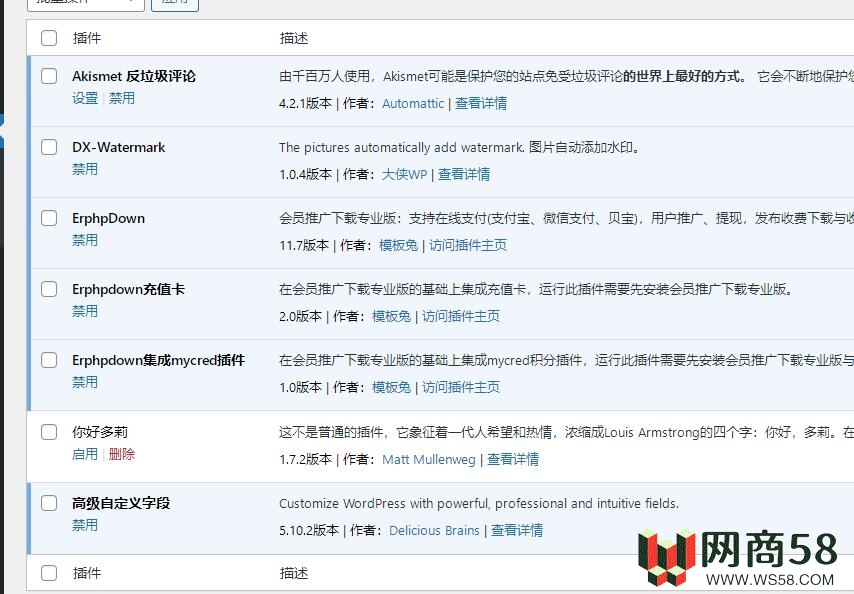Viewport: 854px width, 594px height.
Task: Click the Erphpdown集成mycred插件 plugin name
Action: click(158, 360)
